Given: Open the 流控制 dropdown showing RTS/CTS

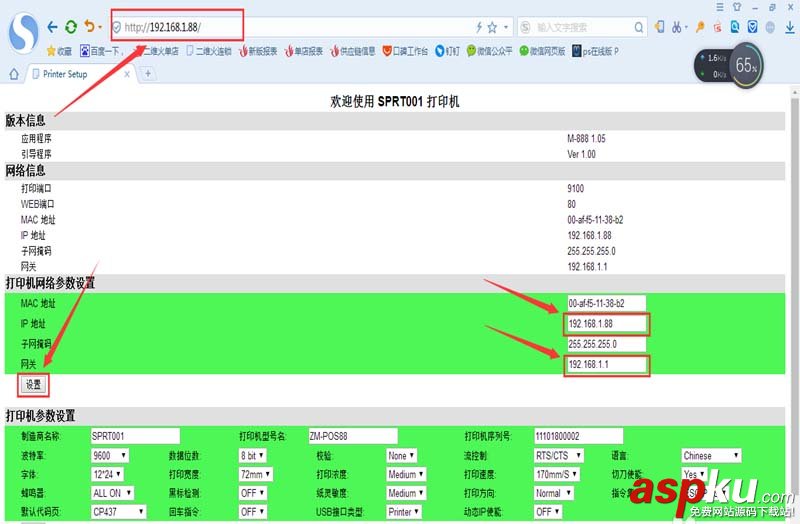Looking at the screenshot, I should pos(559,455).
